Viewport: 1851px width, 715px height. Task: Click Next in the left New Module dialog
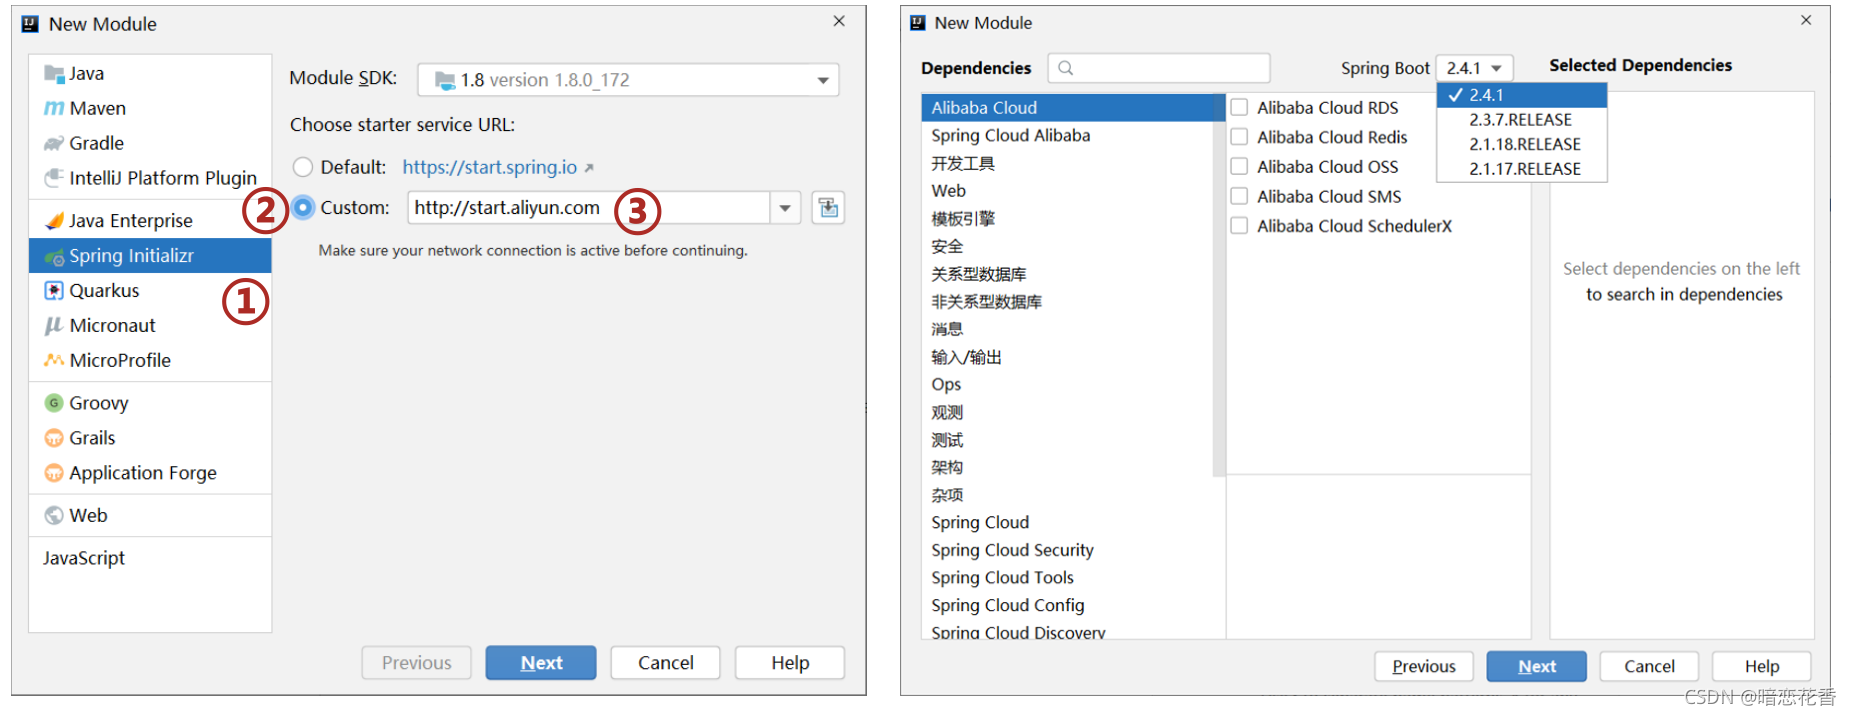[x=540, y=663]
